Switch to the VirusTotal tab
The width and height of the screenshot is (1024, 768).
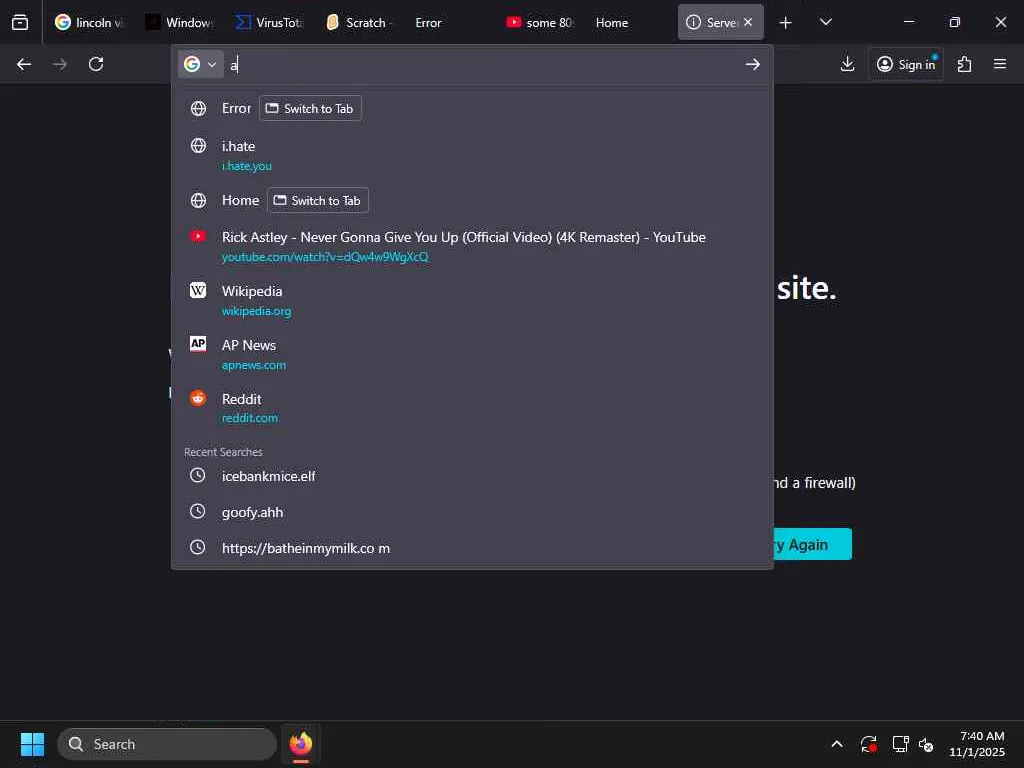point(270,23)
